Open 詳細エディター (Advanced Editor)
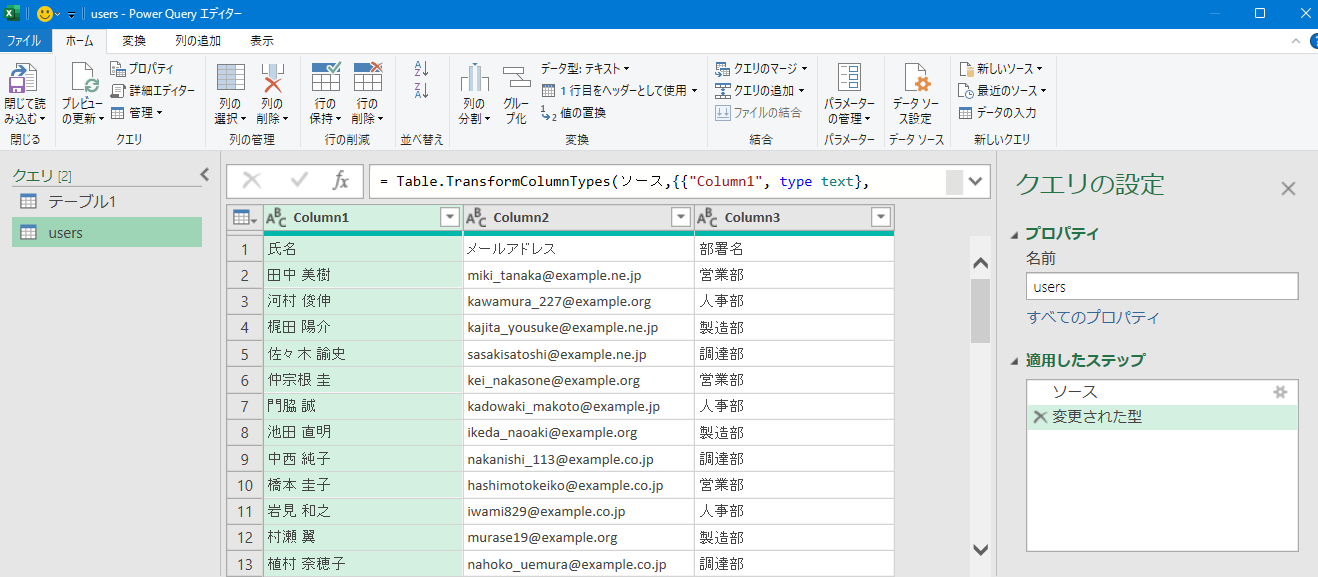The width and height of the screenshot is (1318, 577). [152, 90]
